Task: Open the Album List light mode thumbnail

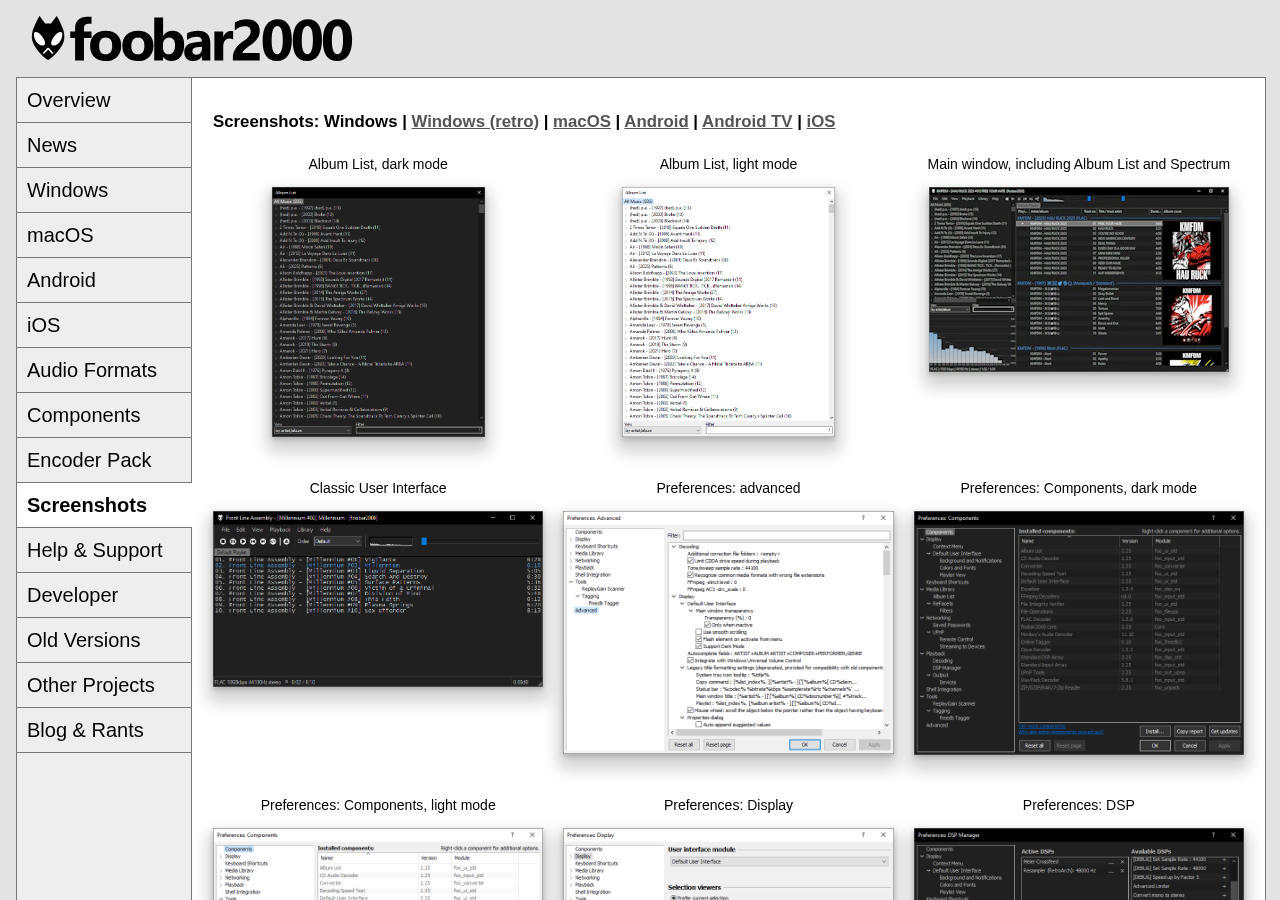Action: pyautogui.click(x=728, y=312)
